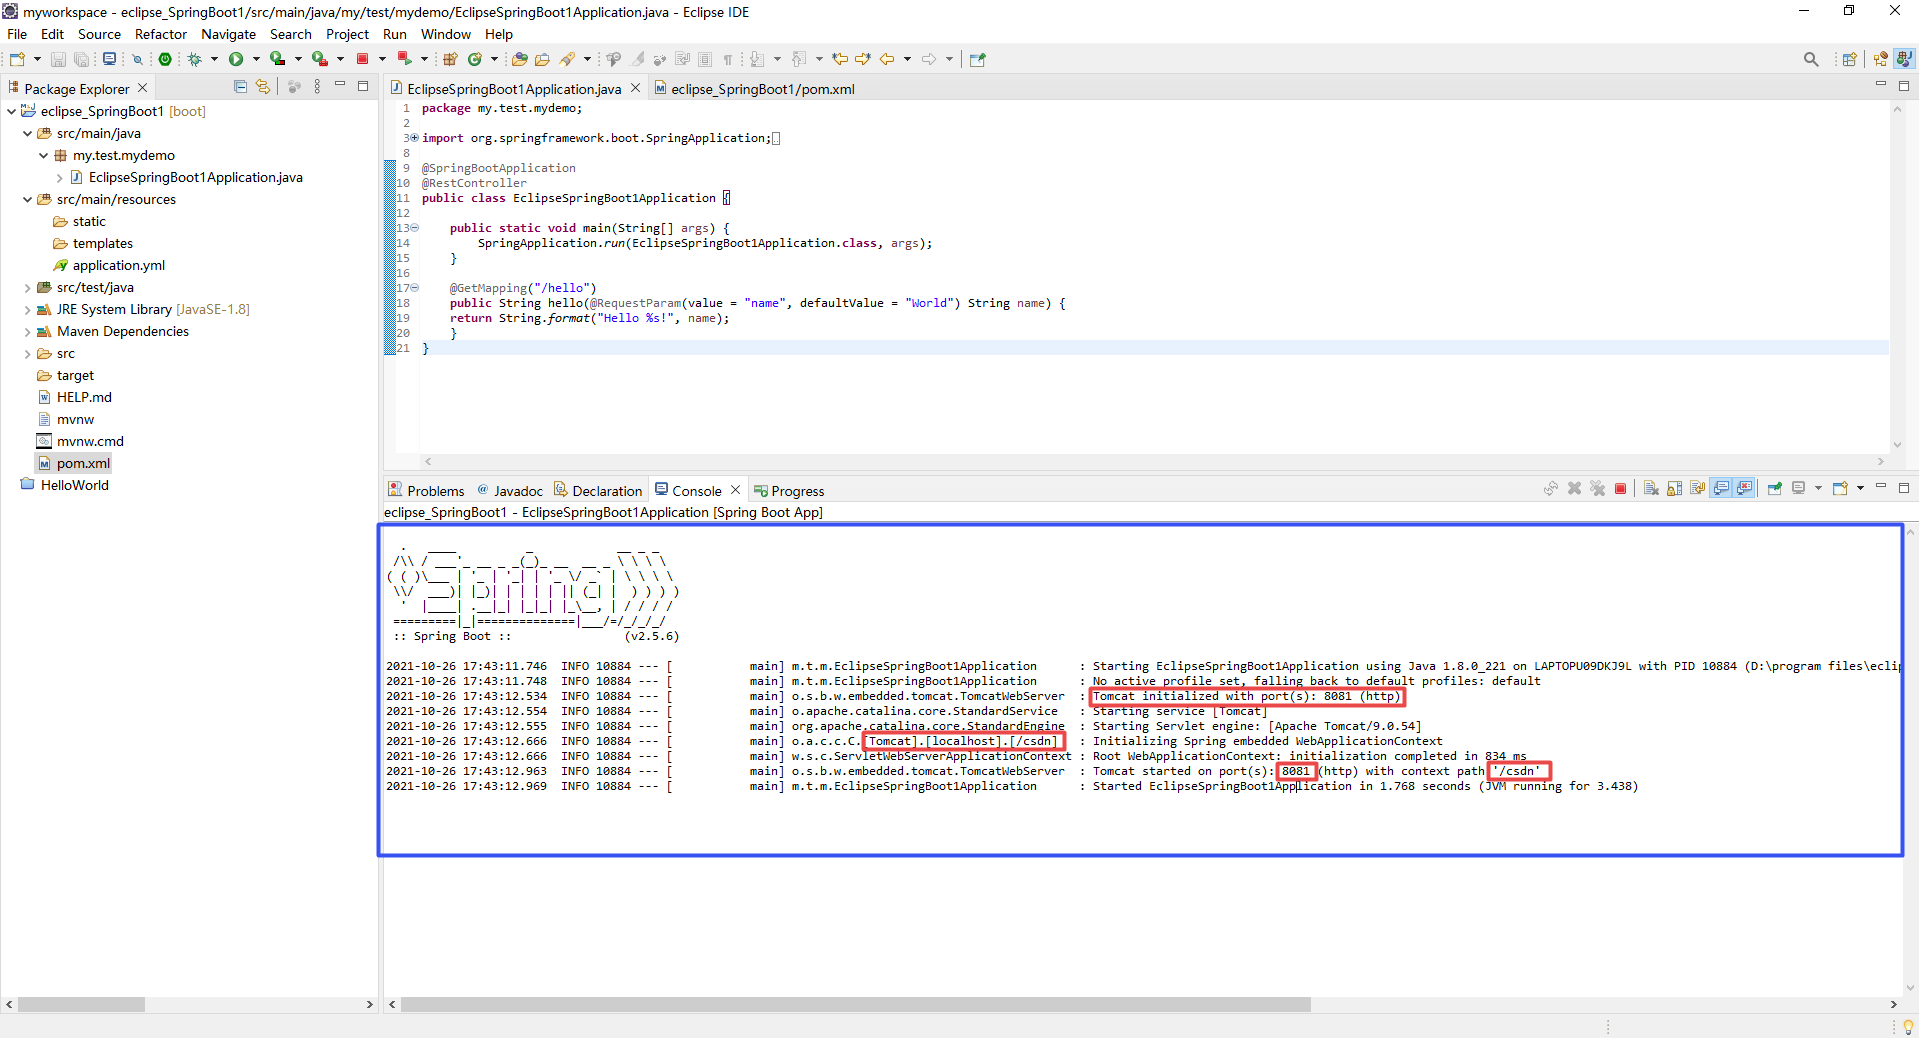
Task: Toggle Skip All Breakpoints
Action: pos(137,60)
